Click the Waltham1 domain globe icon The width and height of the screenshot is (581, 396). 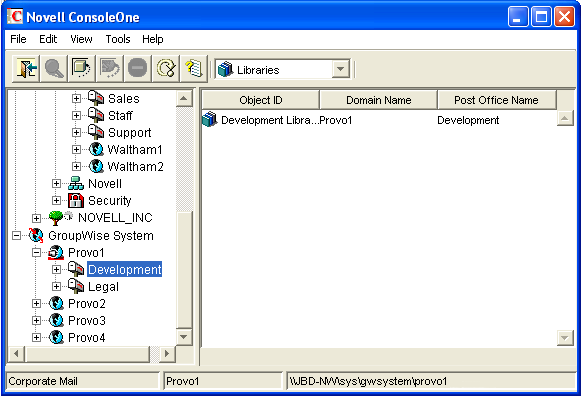(96, 149)
